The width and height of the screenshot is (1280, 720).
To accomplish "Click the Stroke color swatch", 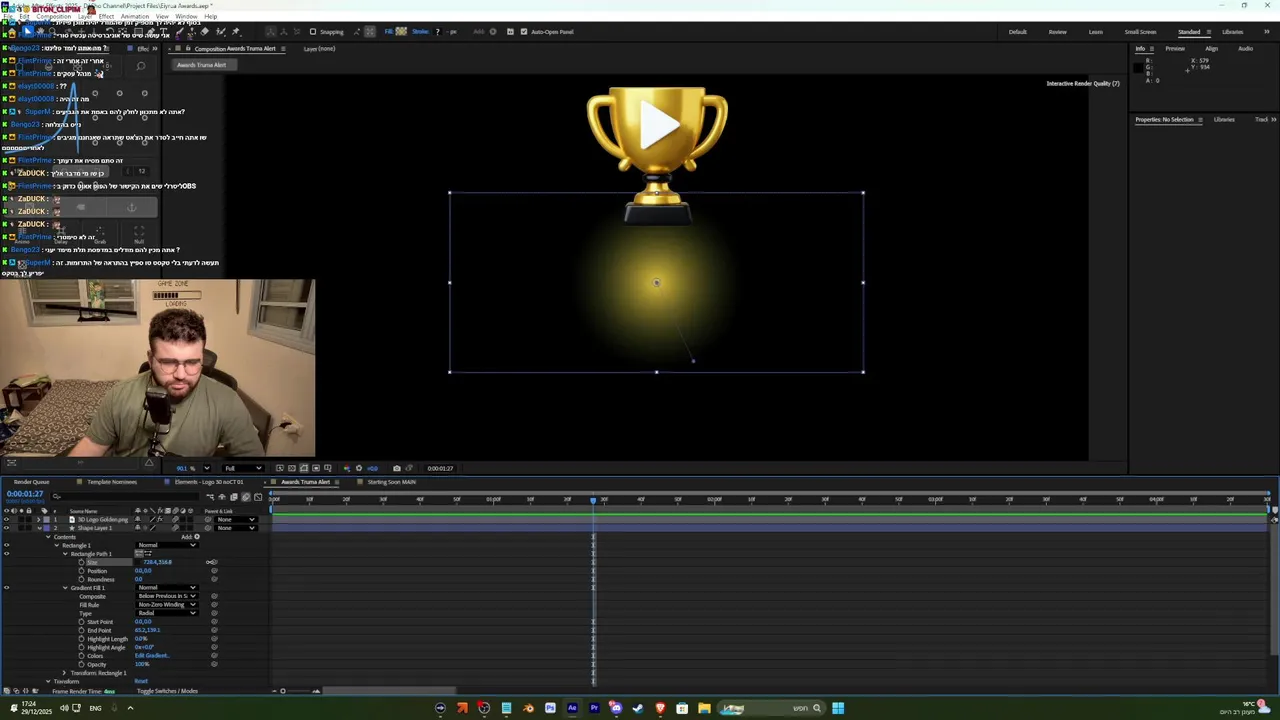I will tap(438, 31).
